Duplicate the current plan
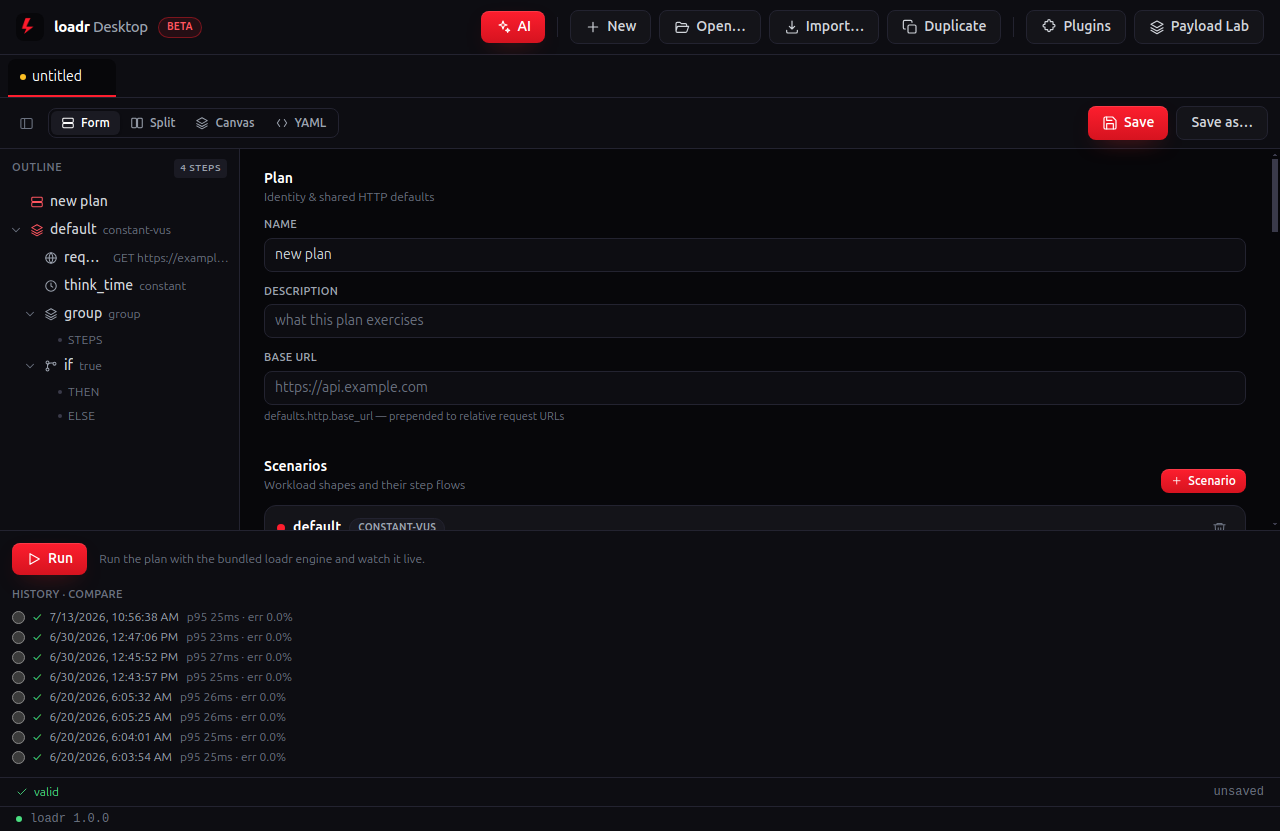1280x831 pixels. point(944,27)
